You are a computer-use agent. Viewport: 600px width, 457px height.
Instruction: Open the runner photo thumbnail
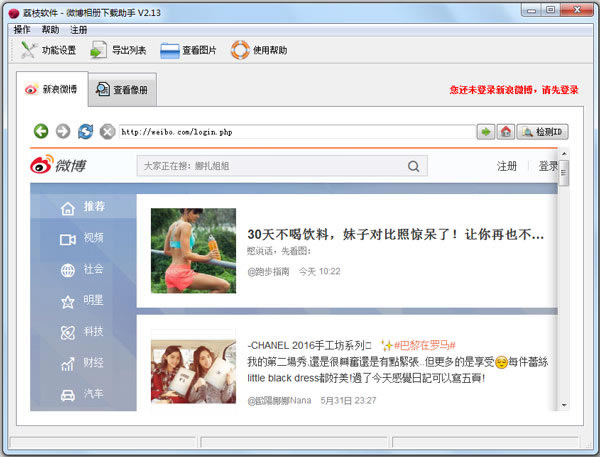[x=193, y=251]
